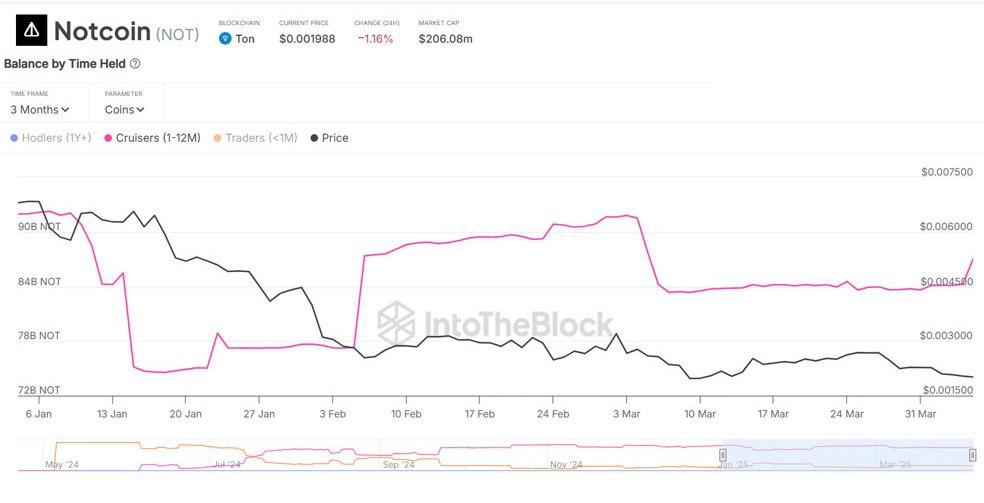
Task: Click the 3 Feb date axis label
Action: [x=332, y=413]
